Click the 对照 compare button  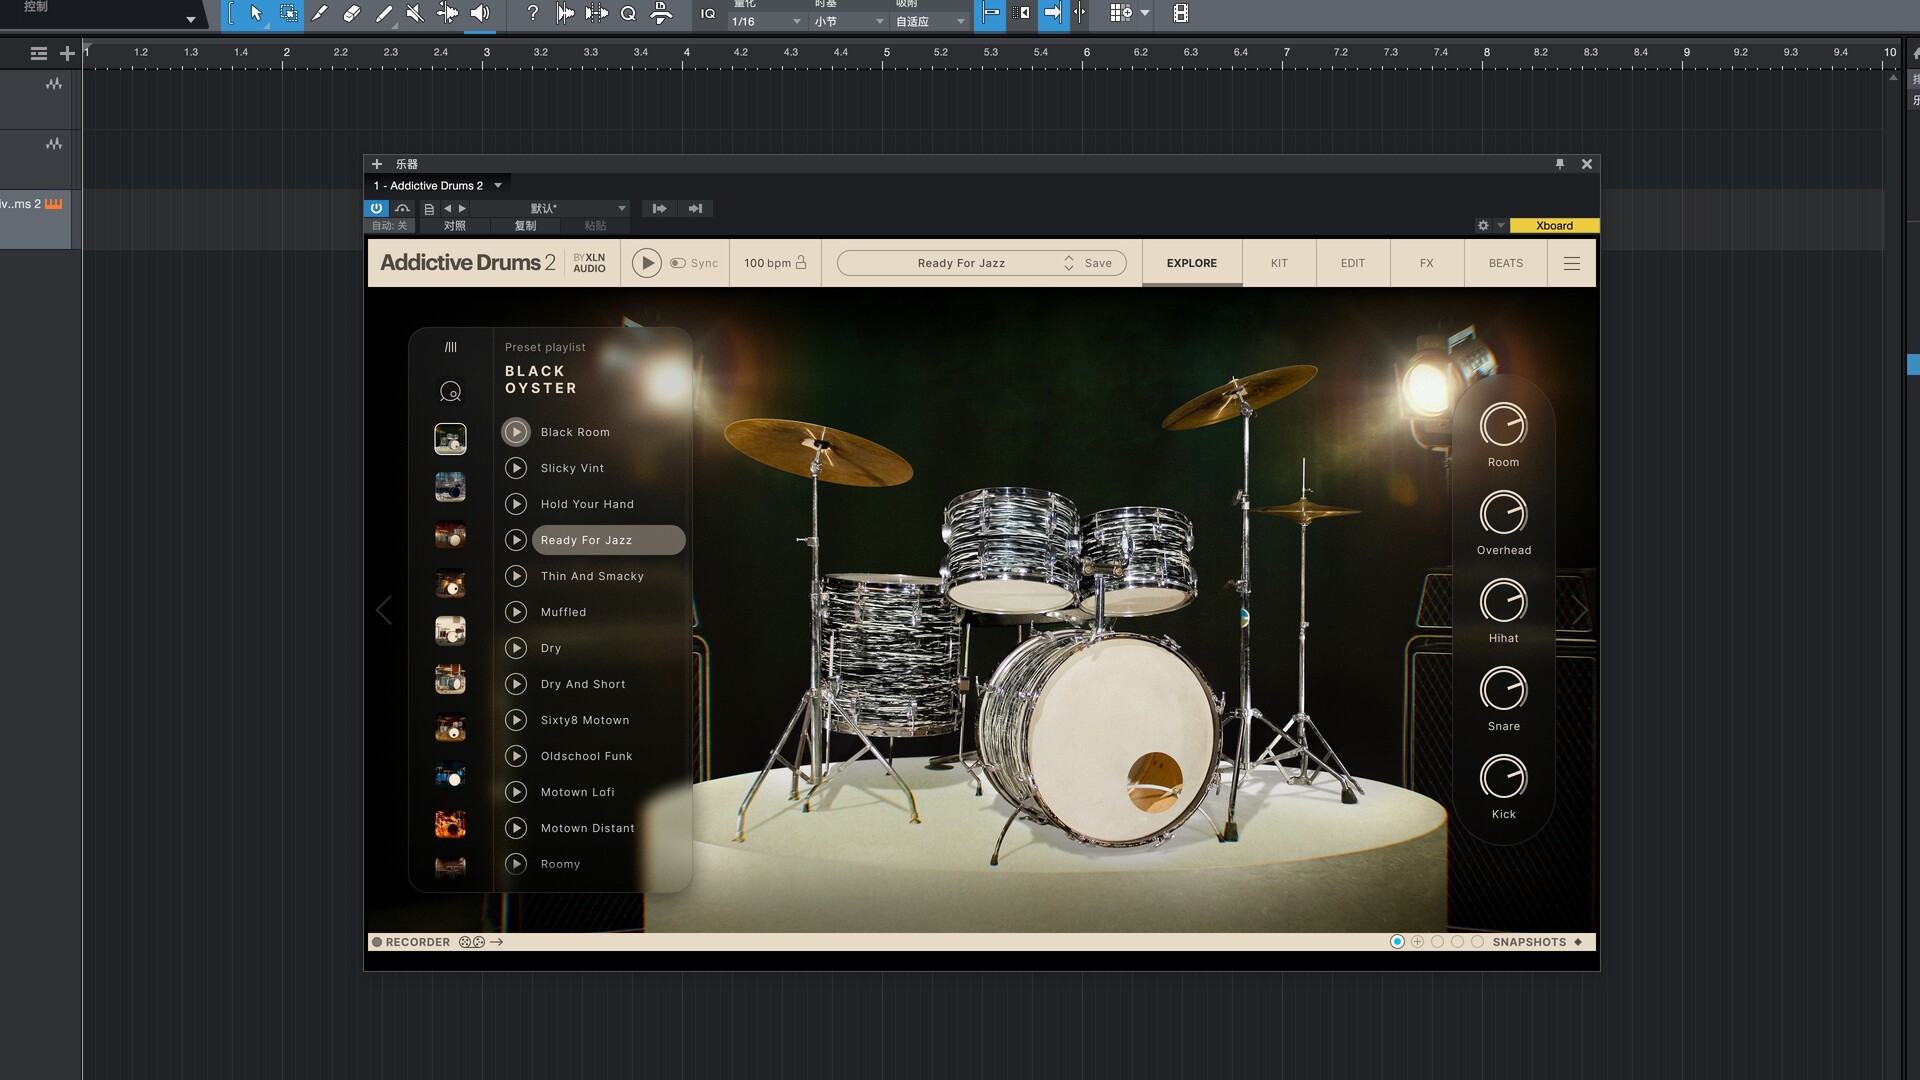[455, 226]
